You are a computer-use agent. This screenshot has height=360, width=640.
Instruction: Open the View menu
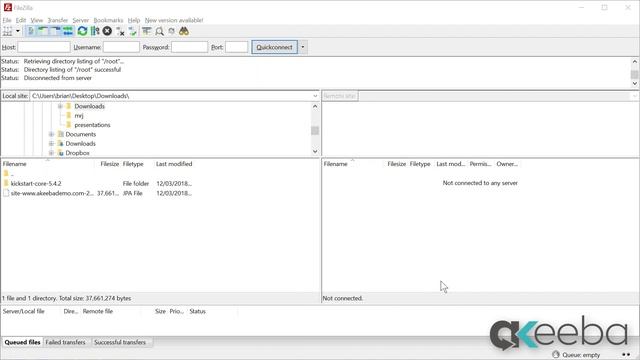point(37,20)
